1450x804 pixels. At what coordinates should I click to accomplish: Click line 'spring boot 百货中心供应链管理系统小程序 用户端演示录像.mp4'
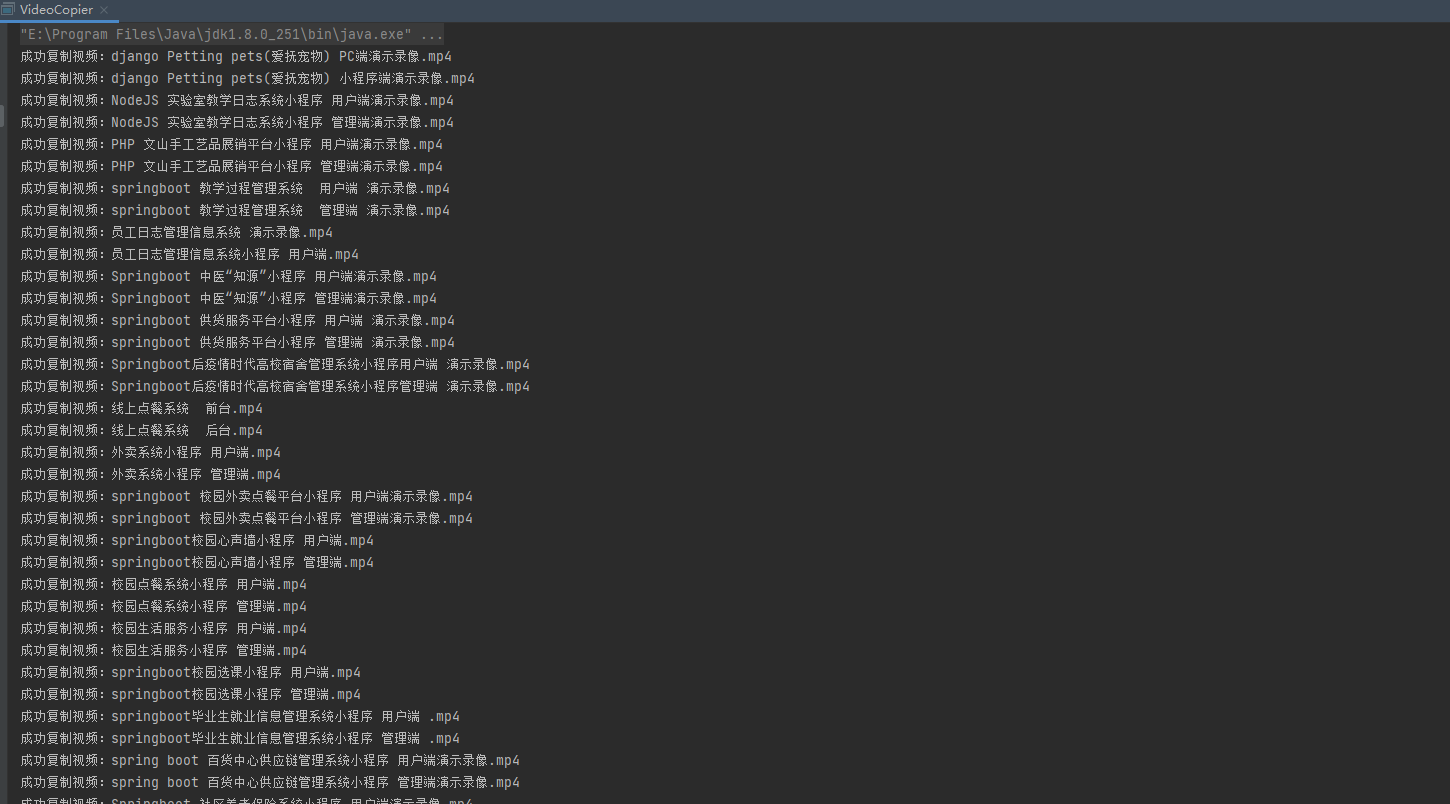pos(270,760)
